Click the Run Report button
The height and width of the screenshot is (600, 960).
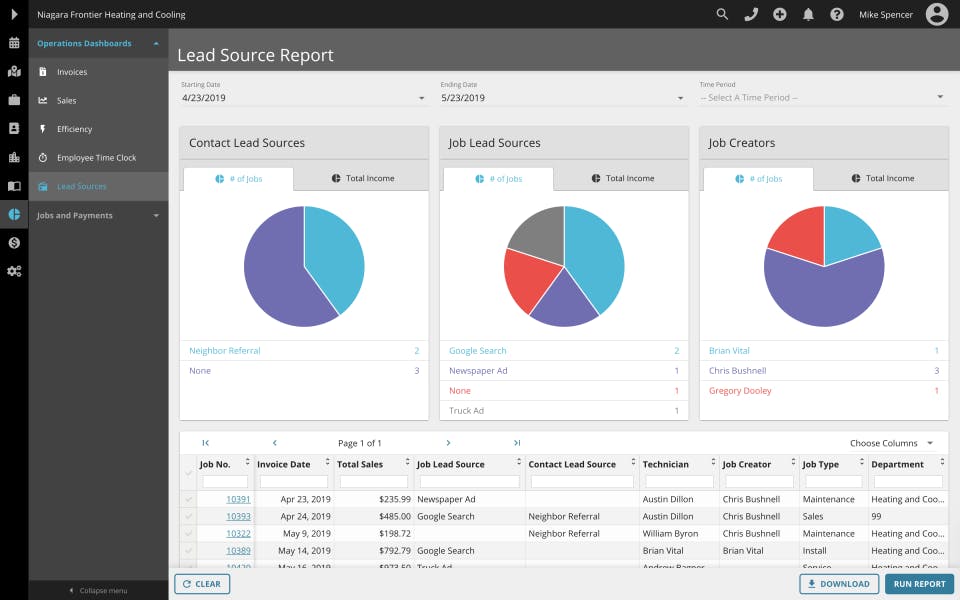click(x=918, y=584)
